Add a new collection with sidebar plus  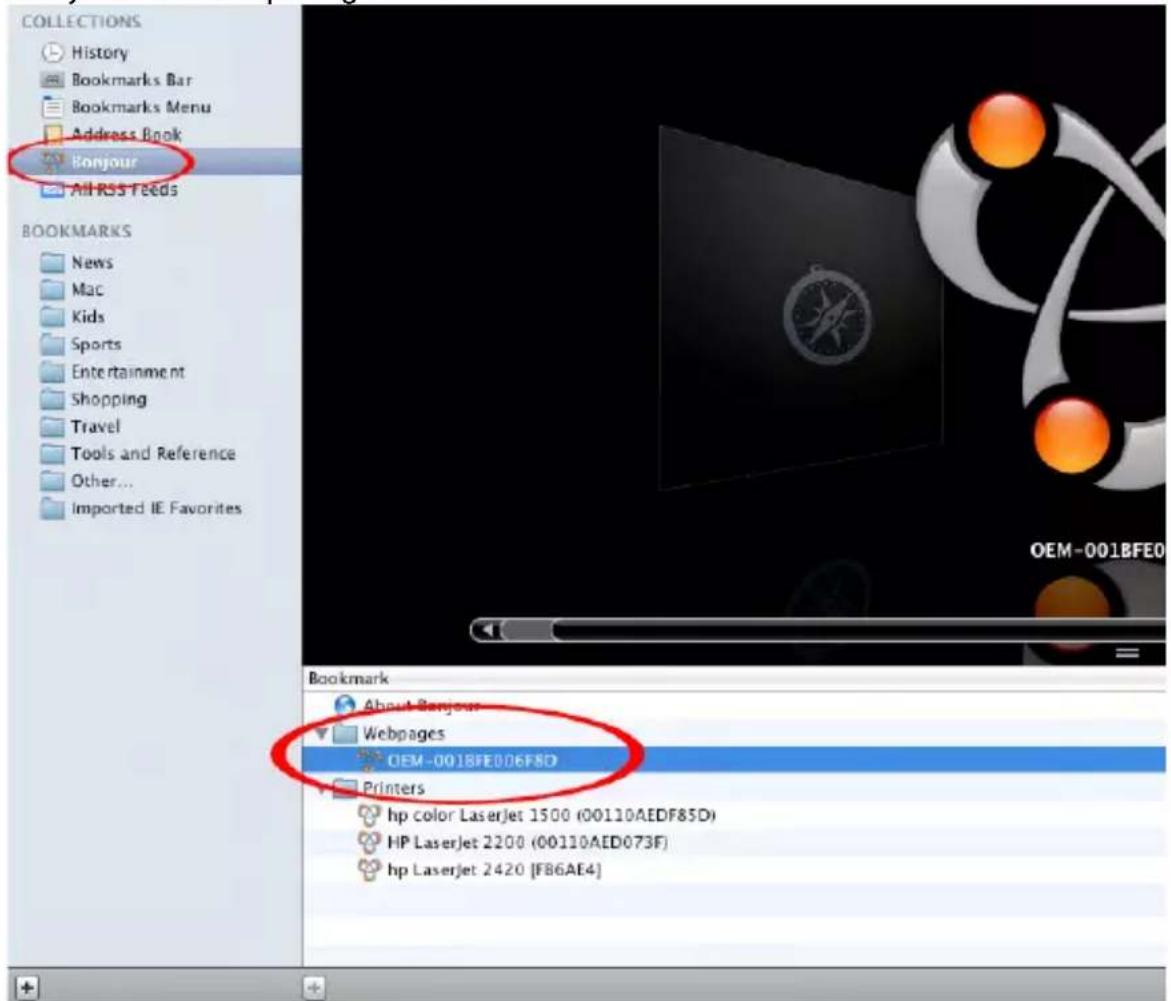point(26,987)
